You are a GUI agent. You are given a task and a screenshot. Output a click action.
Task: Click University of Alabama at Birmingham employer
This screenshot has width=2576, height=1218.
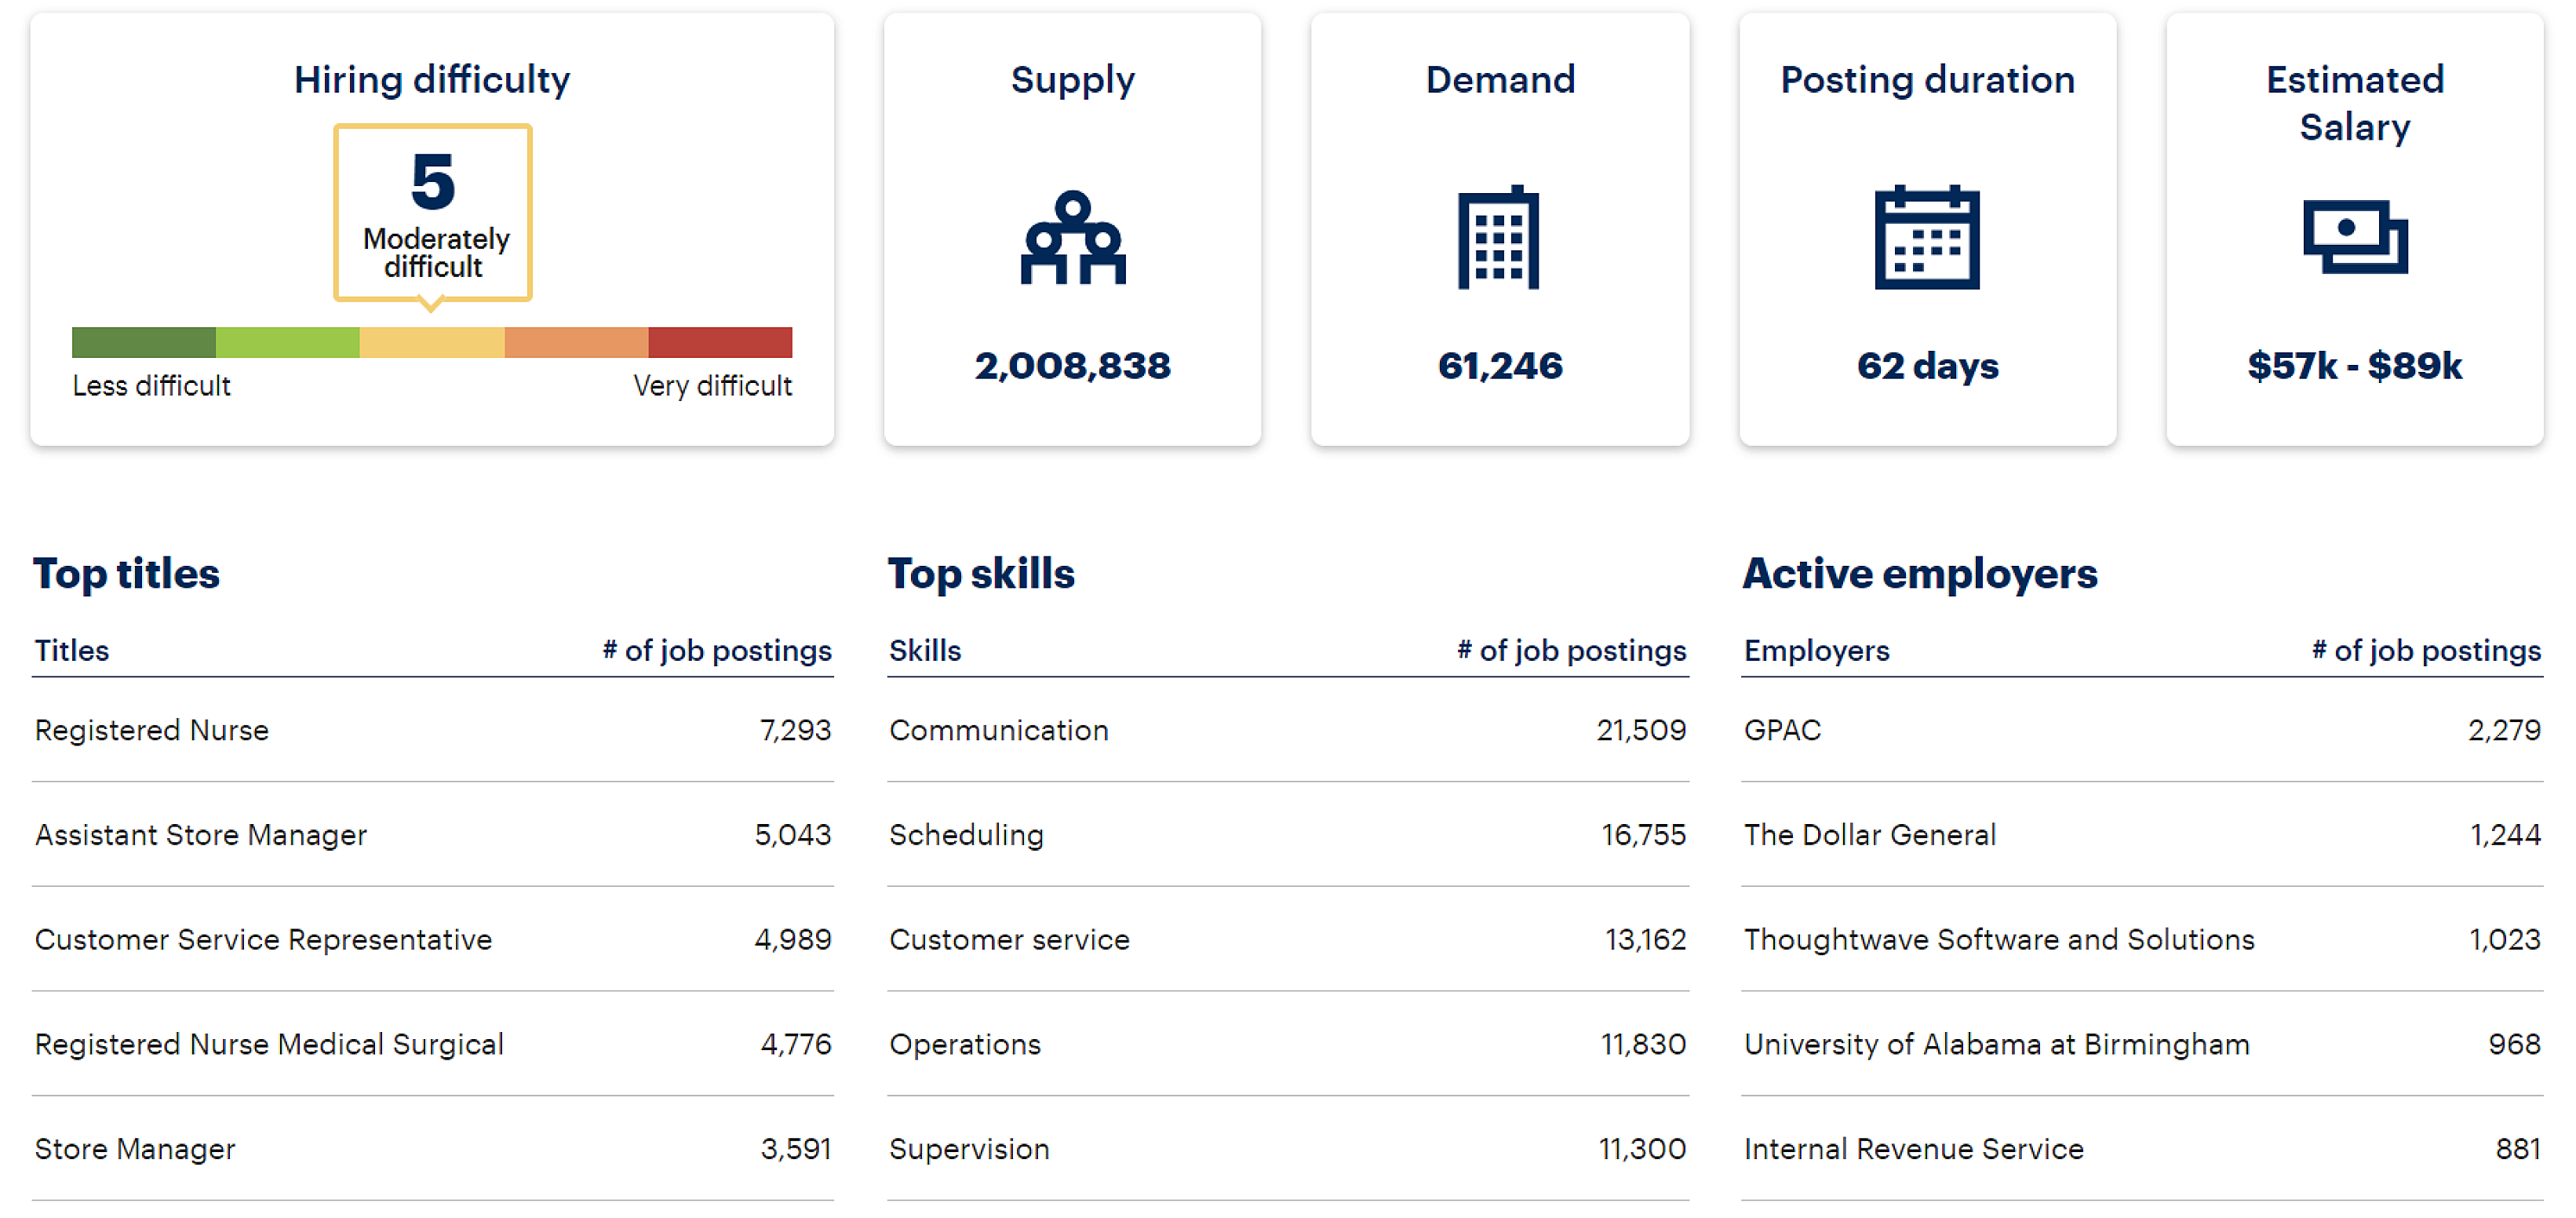[1995, 1044]
